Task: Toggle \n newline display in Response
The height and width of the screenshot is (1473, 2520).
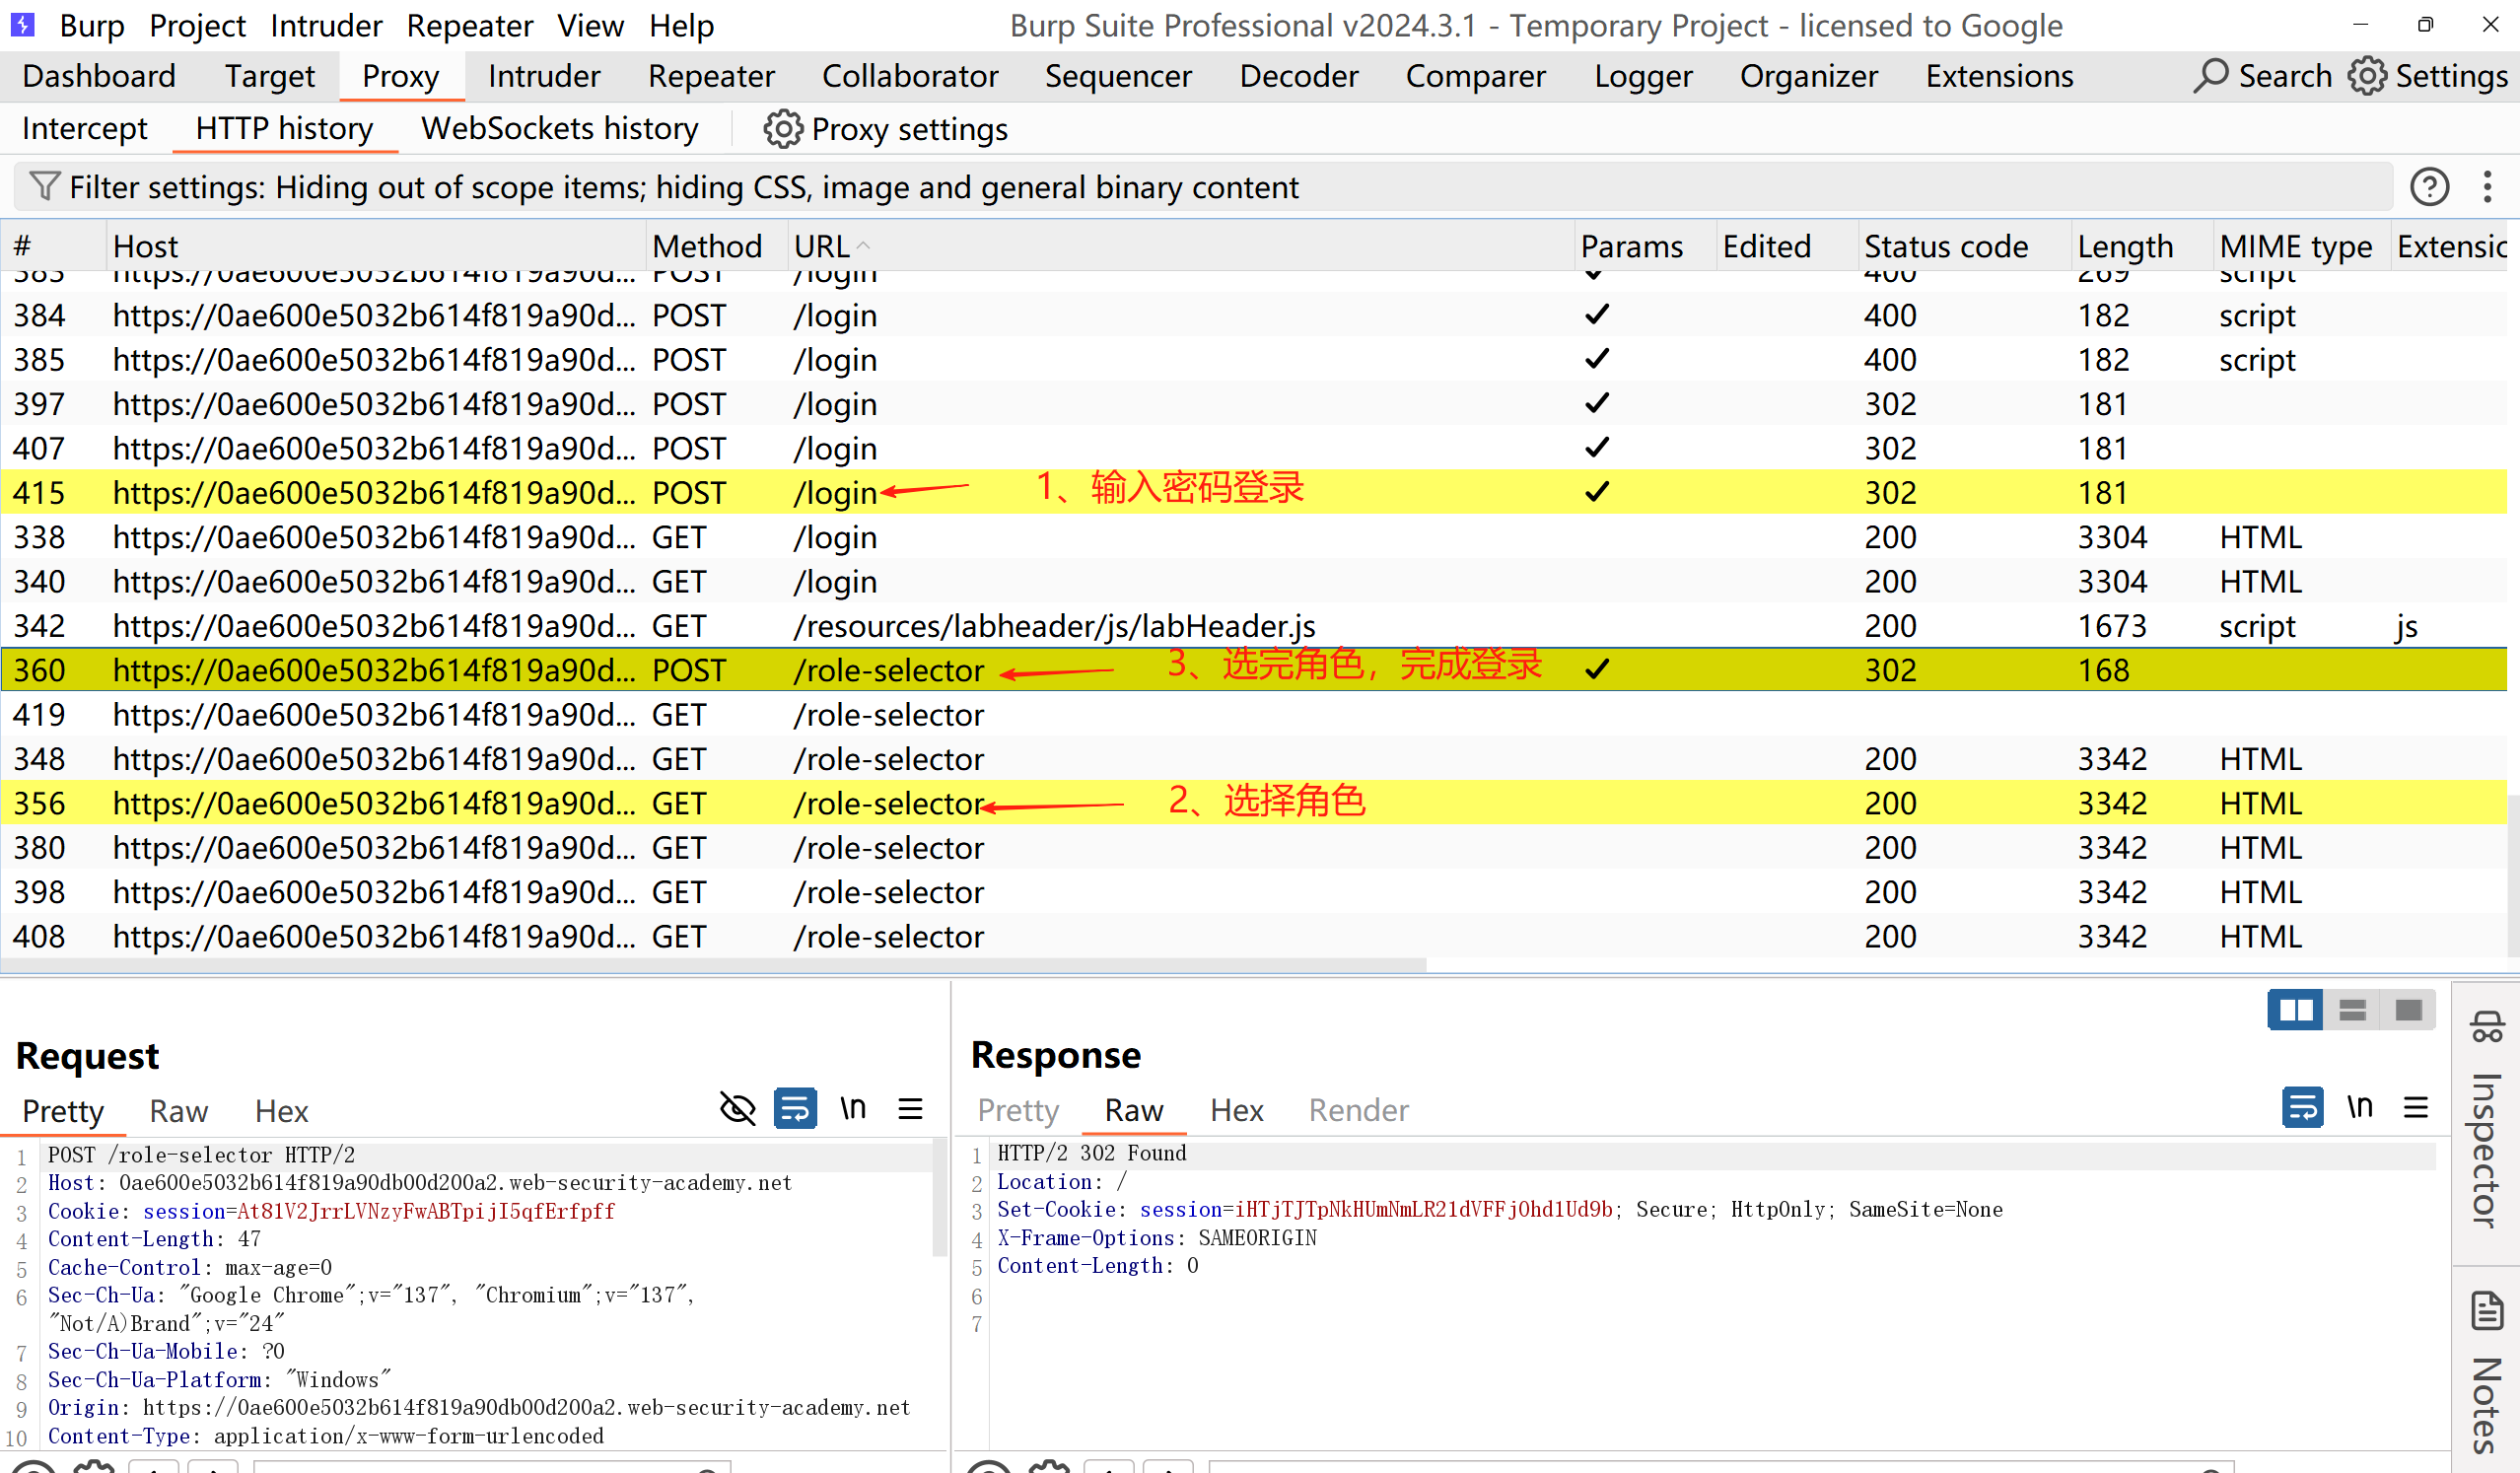Action: (x=2360, y=1108)
